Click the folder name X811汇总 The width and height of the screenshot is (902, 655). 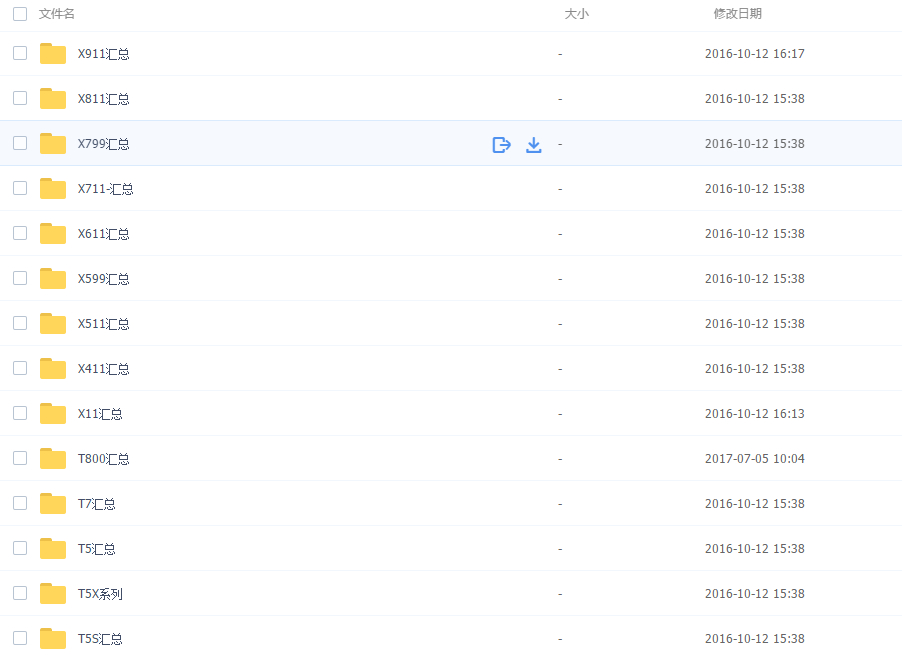104,99
